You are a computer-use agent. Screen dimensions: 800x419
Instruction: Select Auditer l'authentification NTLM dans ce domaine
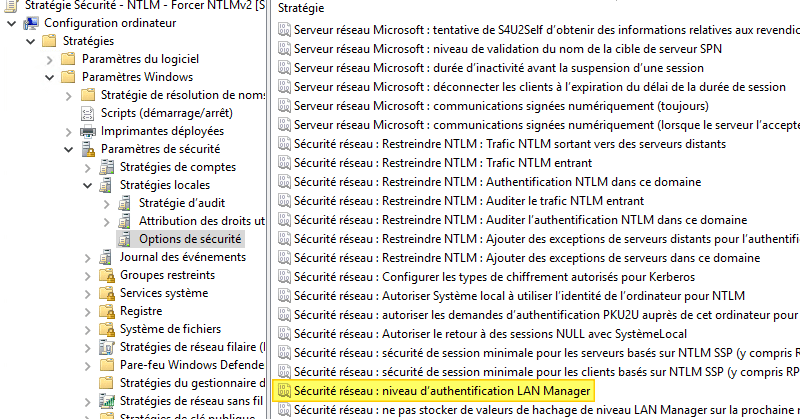click(x=520, y=220)
